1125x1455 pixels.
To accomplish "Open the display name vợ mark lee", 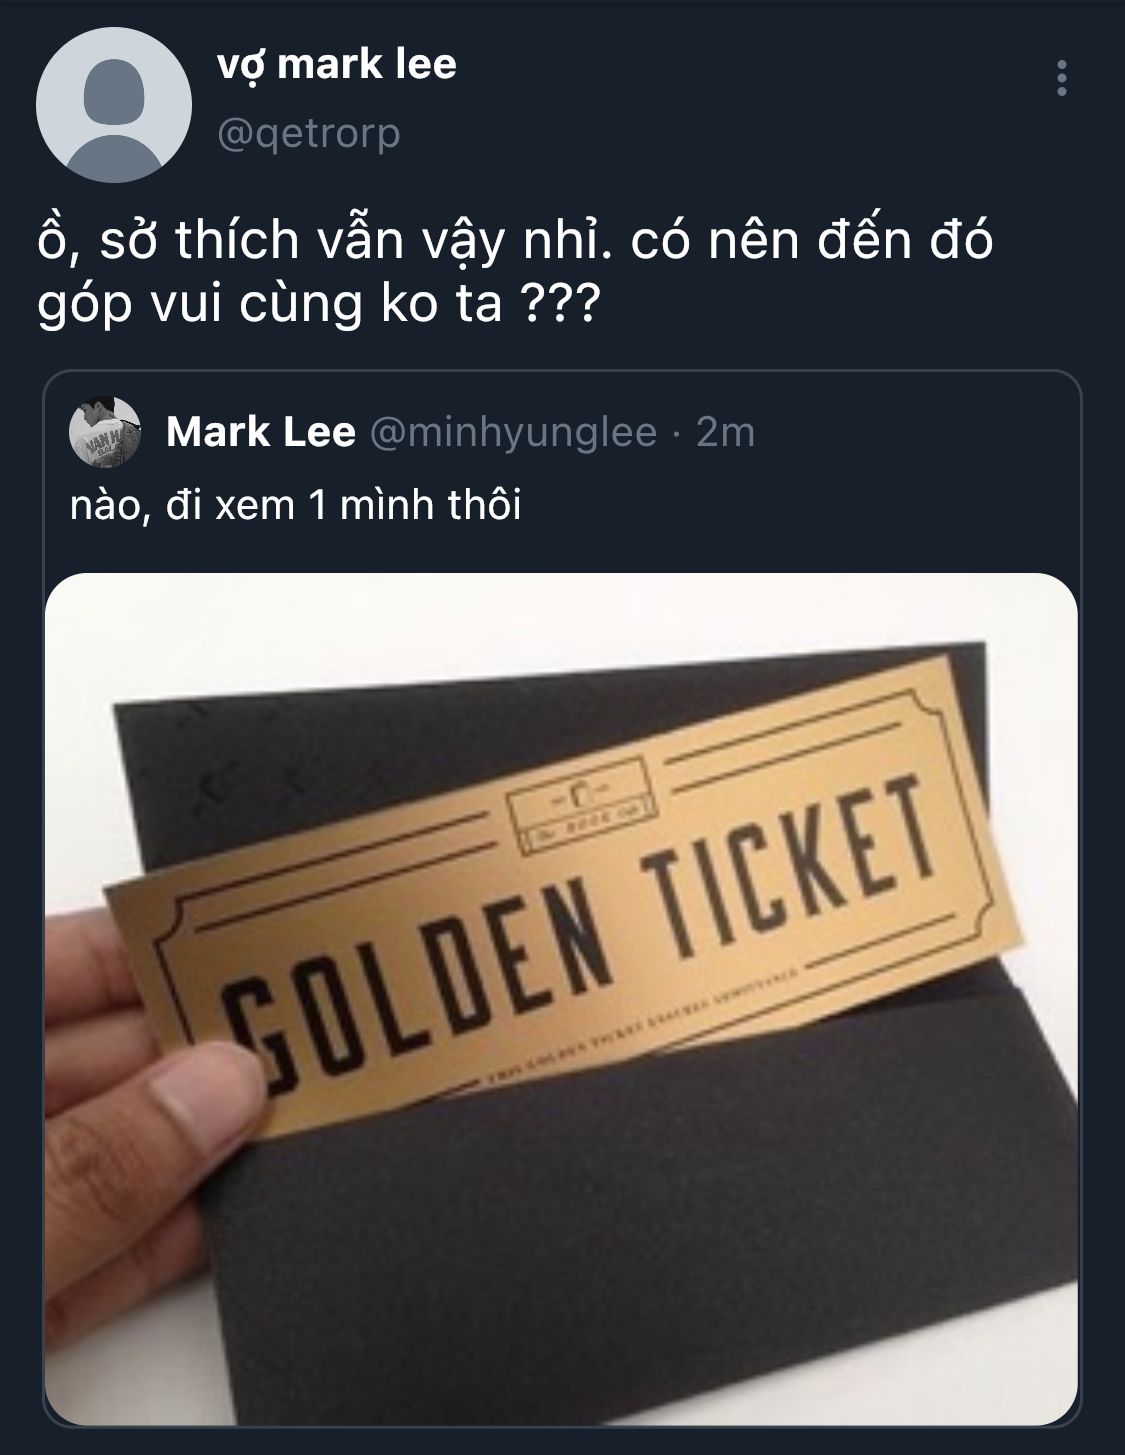I will (x=337, y=64).
